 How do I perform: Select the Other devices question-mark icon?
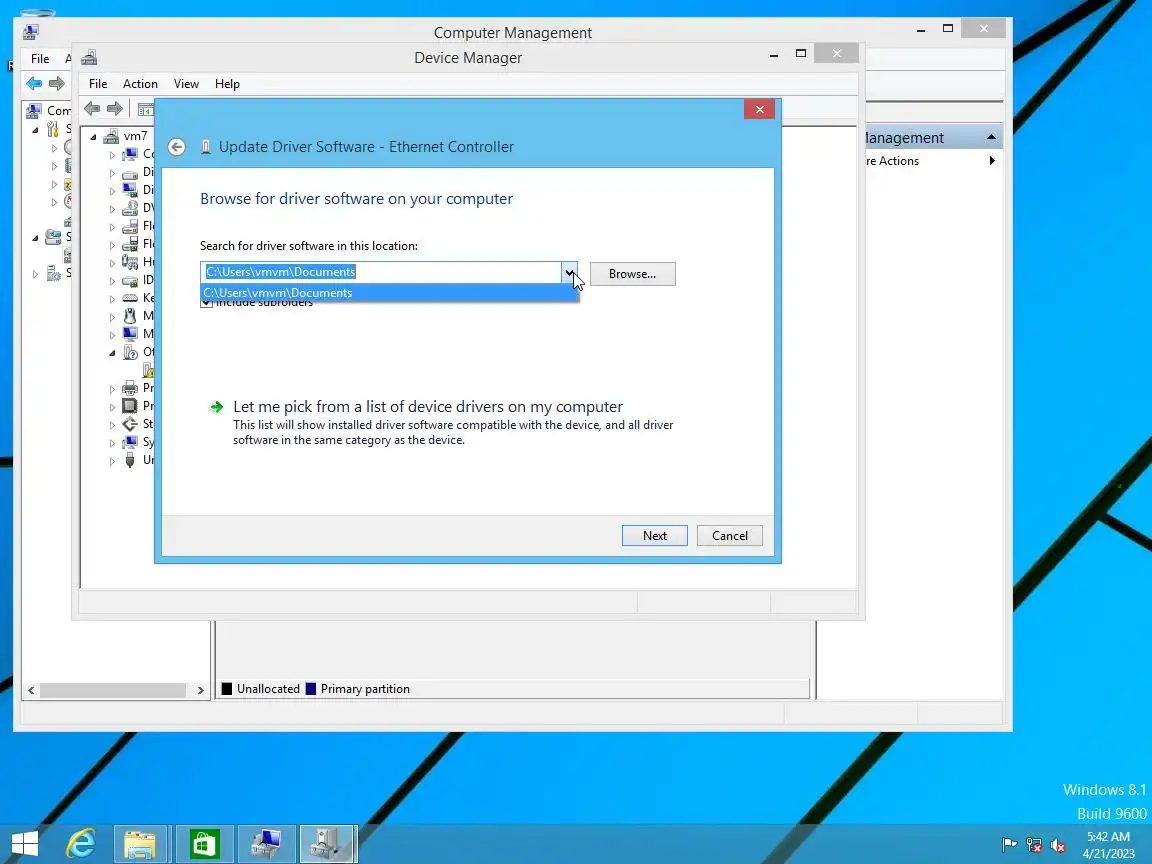click(130, 353)
